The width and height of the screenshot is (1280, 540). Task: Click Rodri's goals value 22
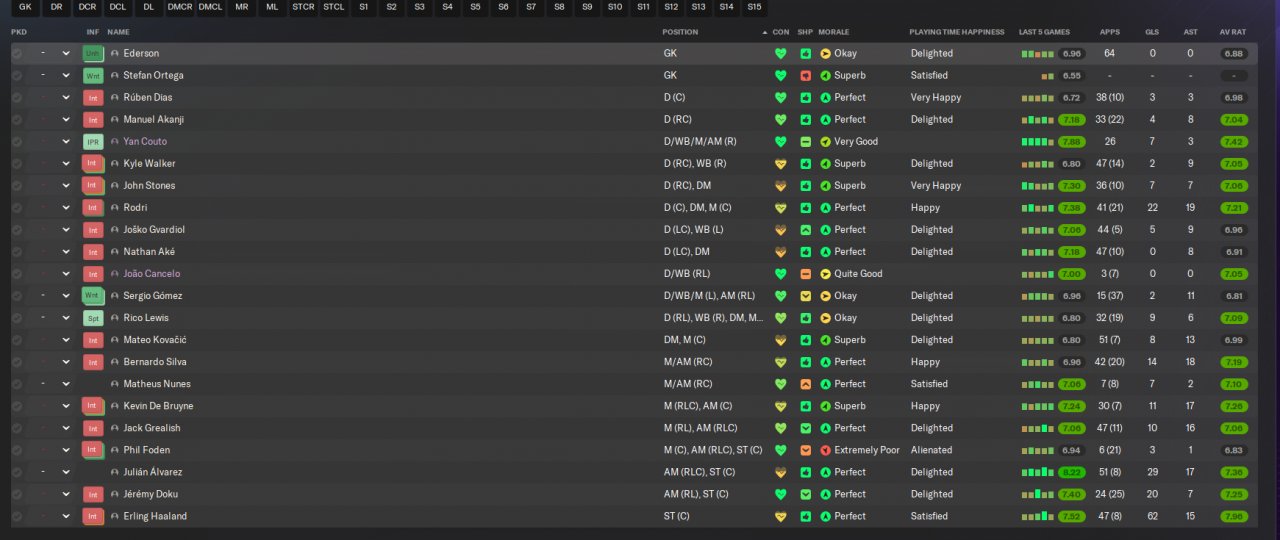[x=1152, y=208]
